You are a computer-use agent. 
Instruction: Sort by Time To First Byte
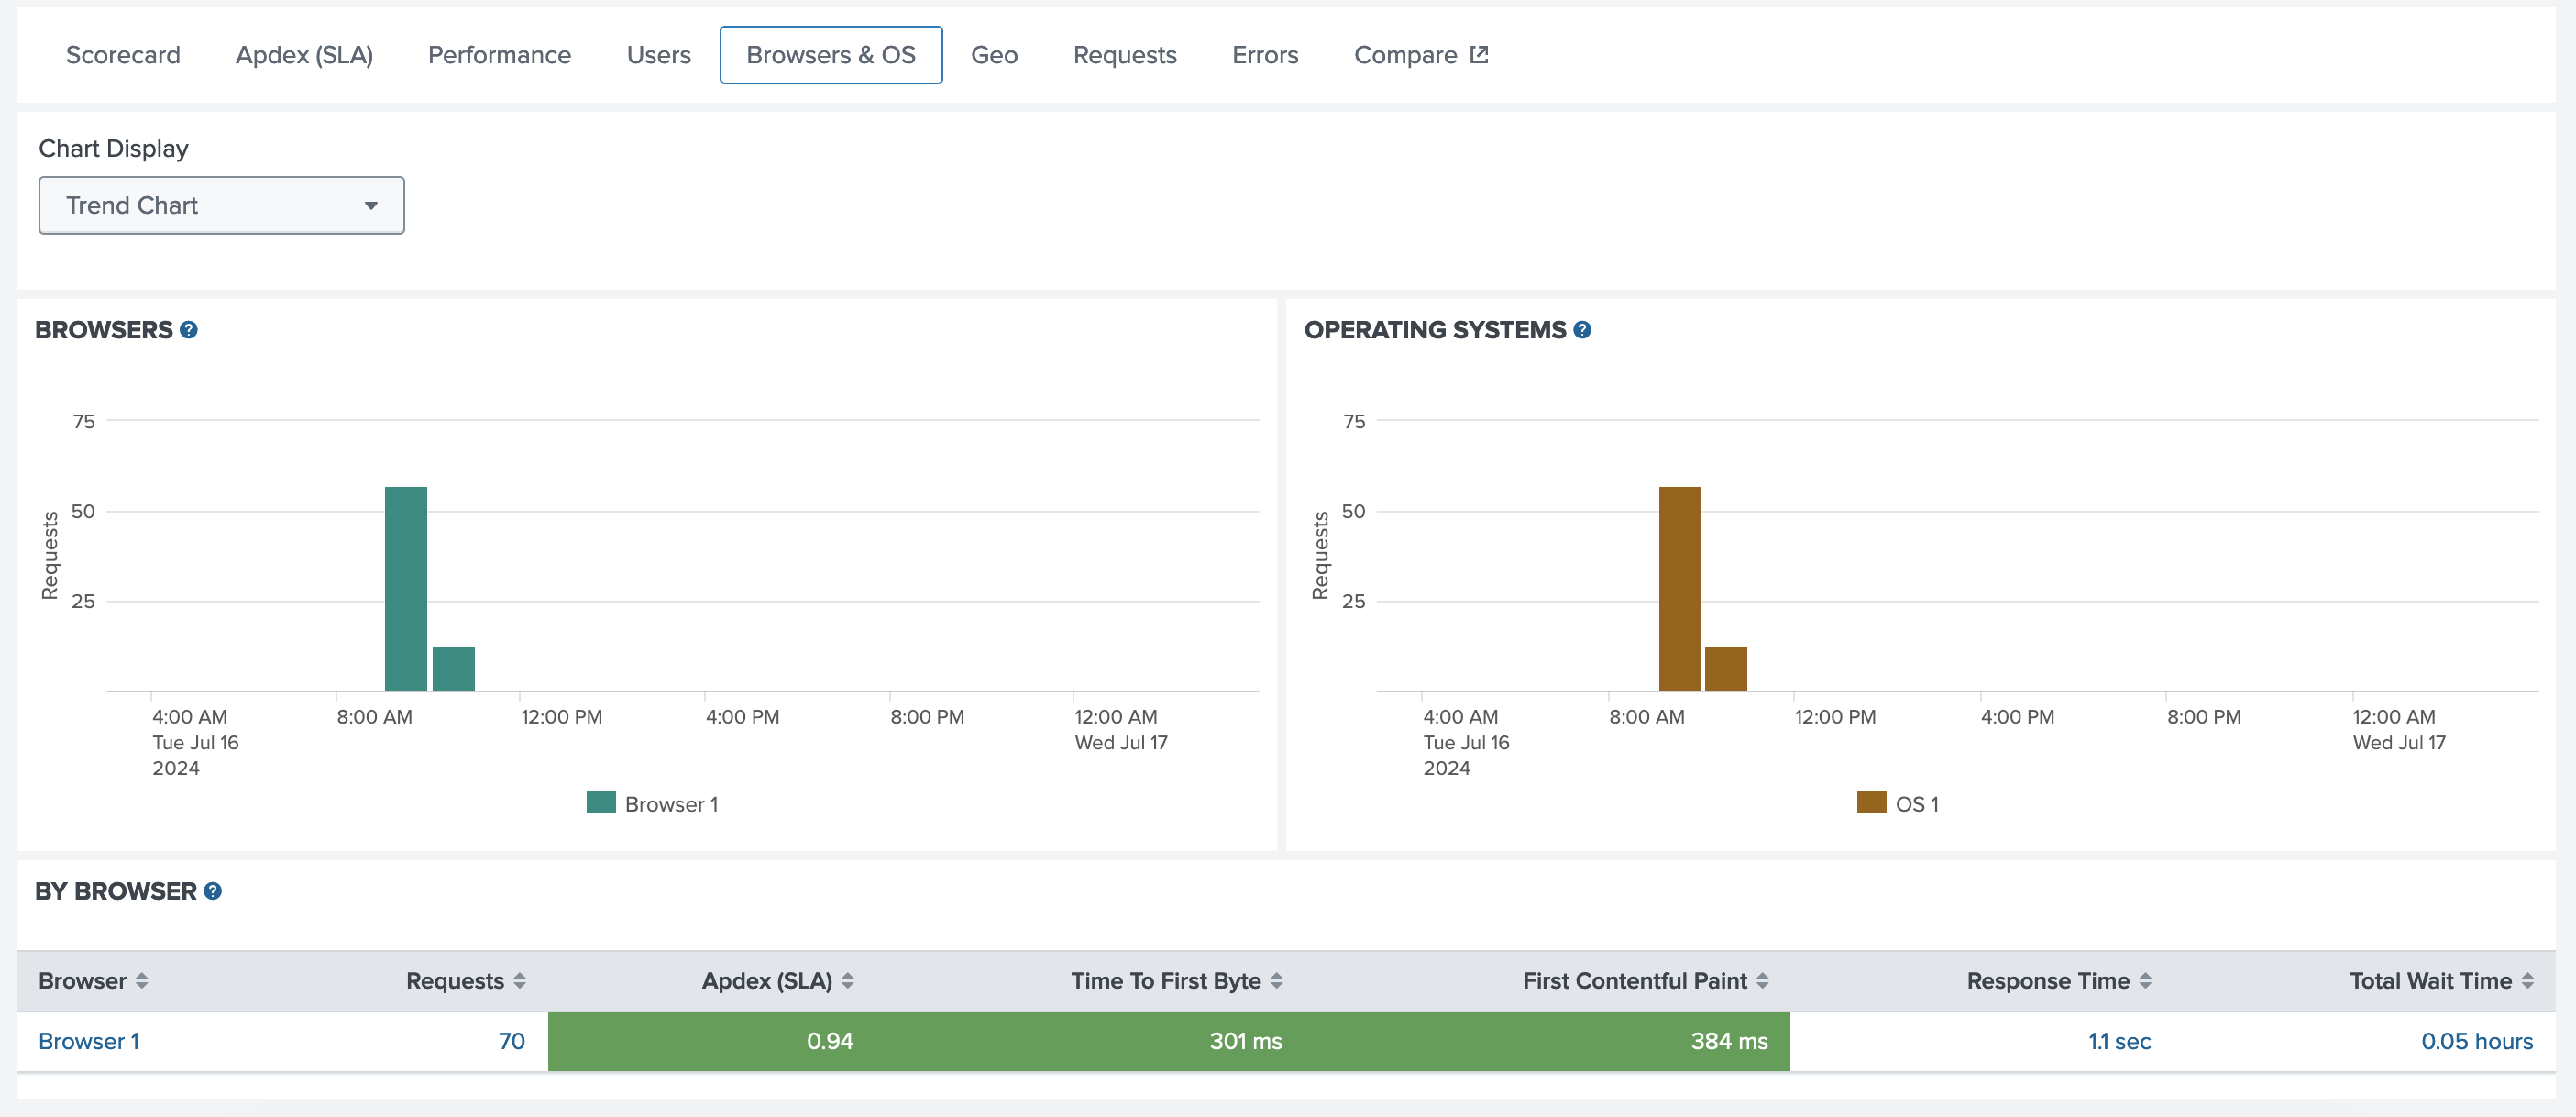[1276, 981]
